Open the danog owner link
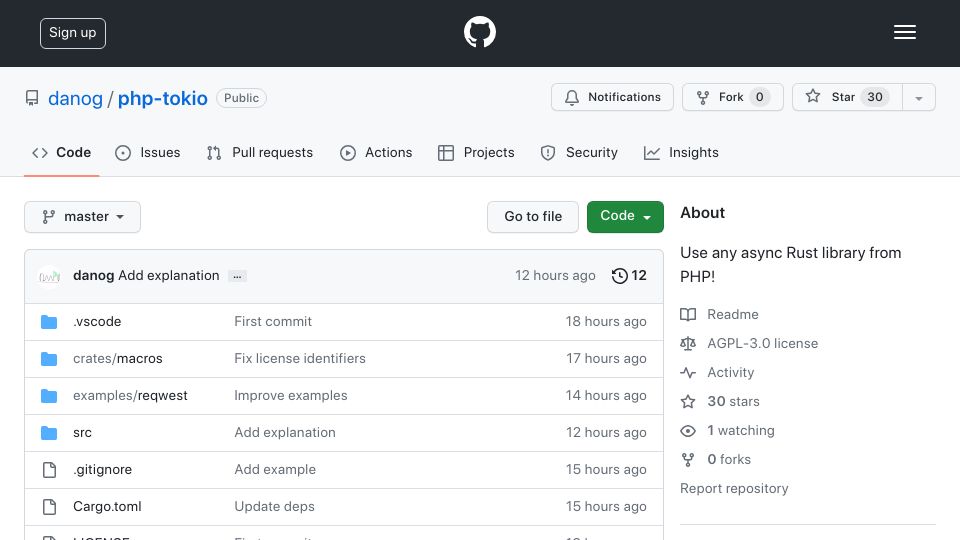 [75, 99]
